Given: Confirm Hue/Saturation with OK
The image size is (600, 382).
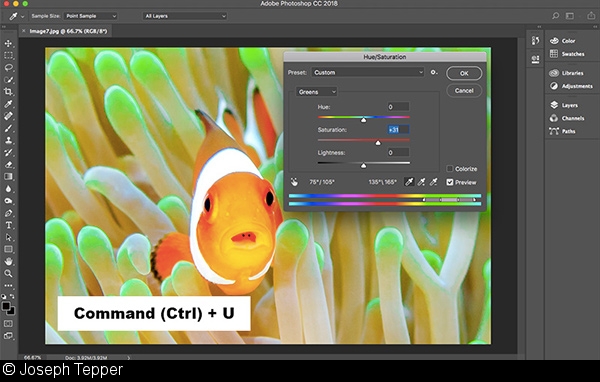Looking at the screenshot, I should [x=464, y=73].
